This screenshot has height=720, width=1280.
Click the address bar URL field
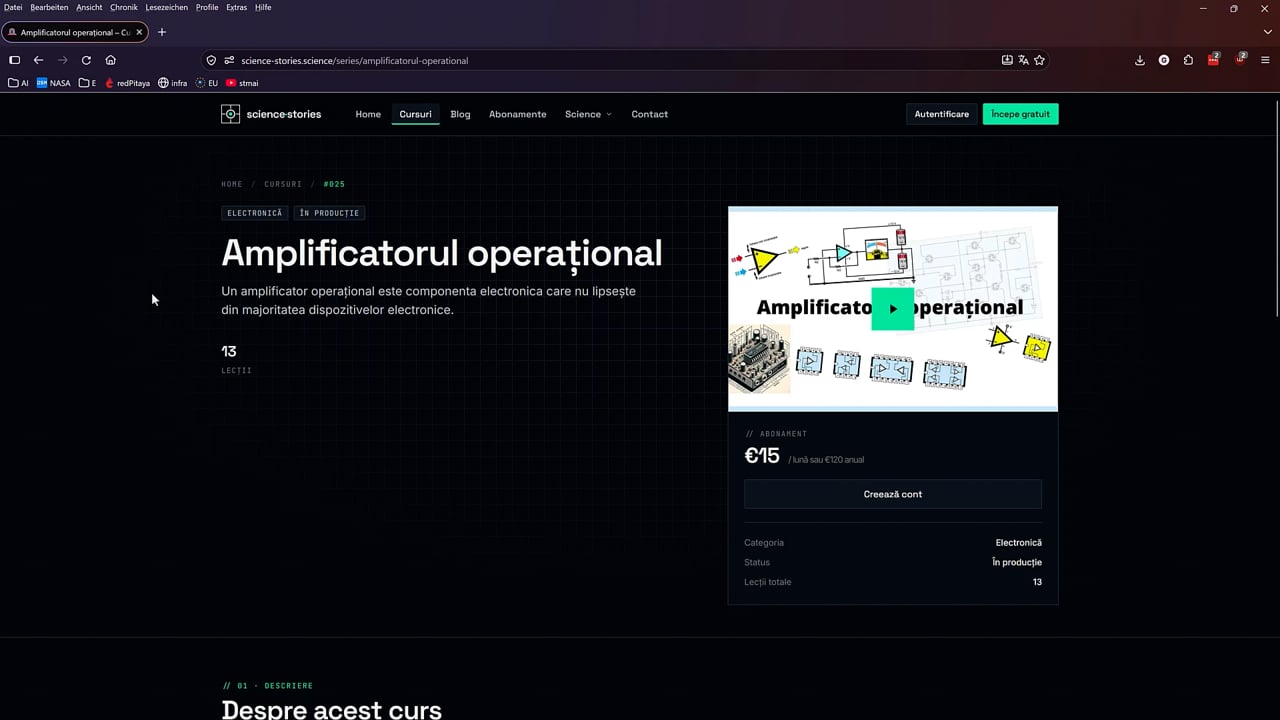[600, 60]
